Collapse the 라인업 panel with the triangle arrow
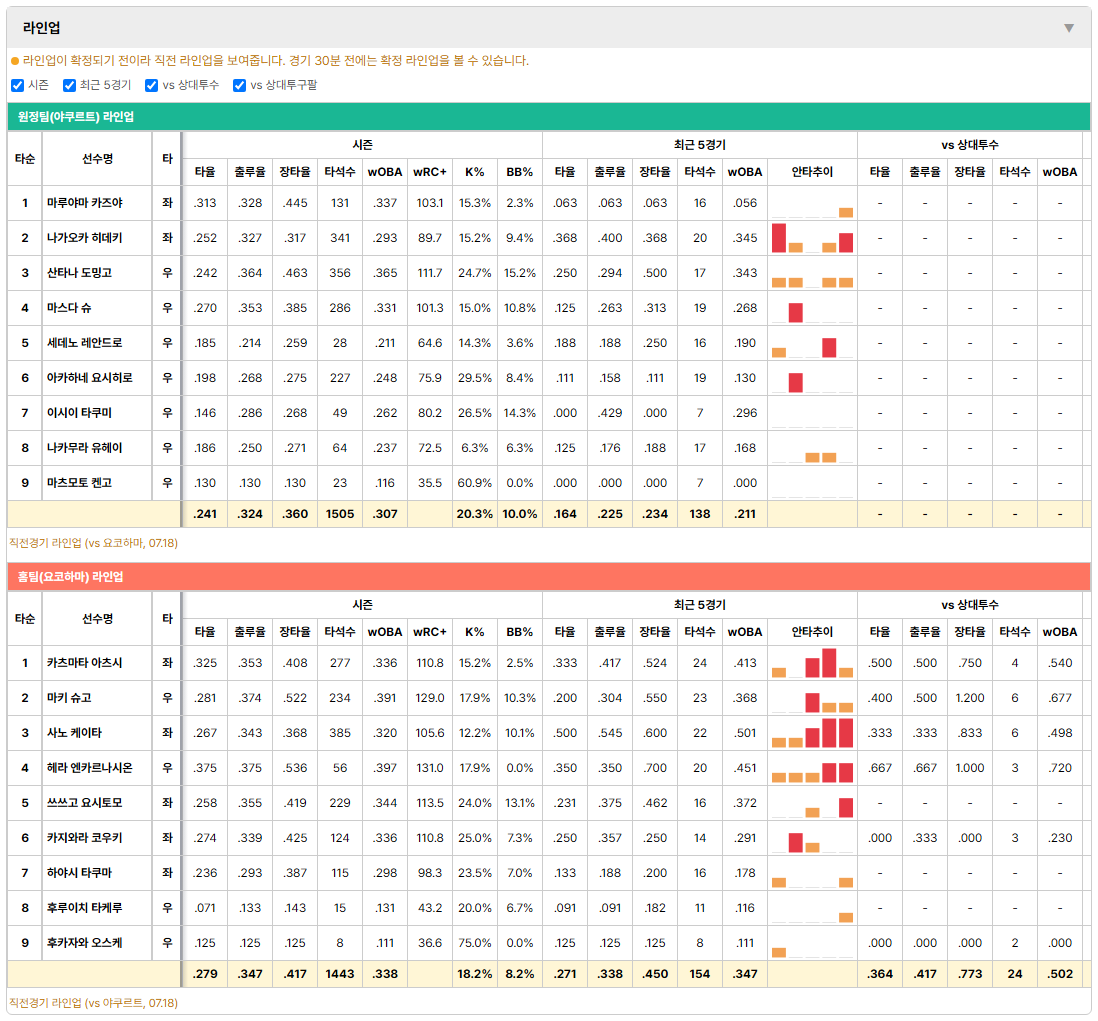1098x1021 pixels. coord(1069,28)
